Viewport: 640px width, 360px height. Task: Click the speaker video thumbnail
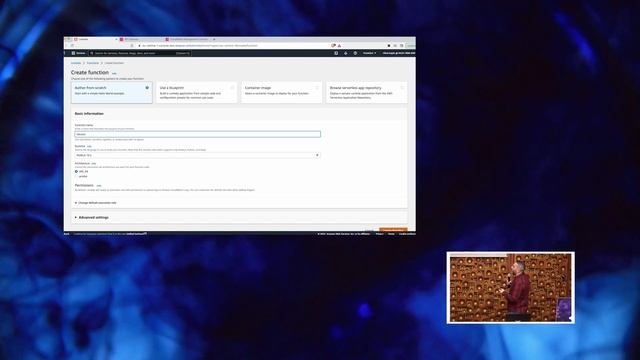tap(511, 288)
